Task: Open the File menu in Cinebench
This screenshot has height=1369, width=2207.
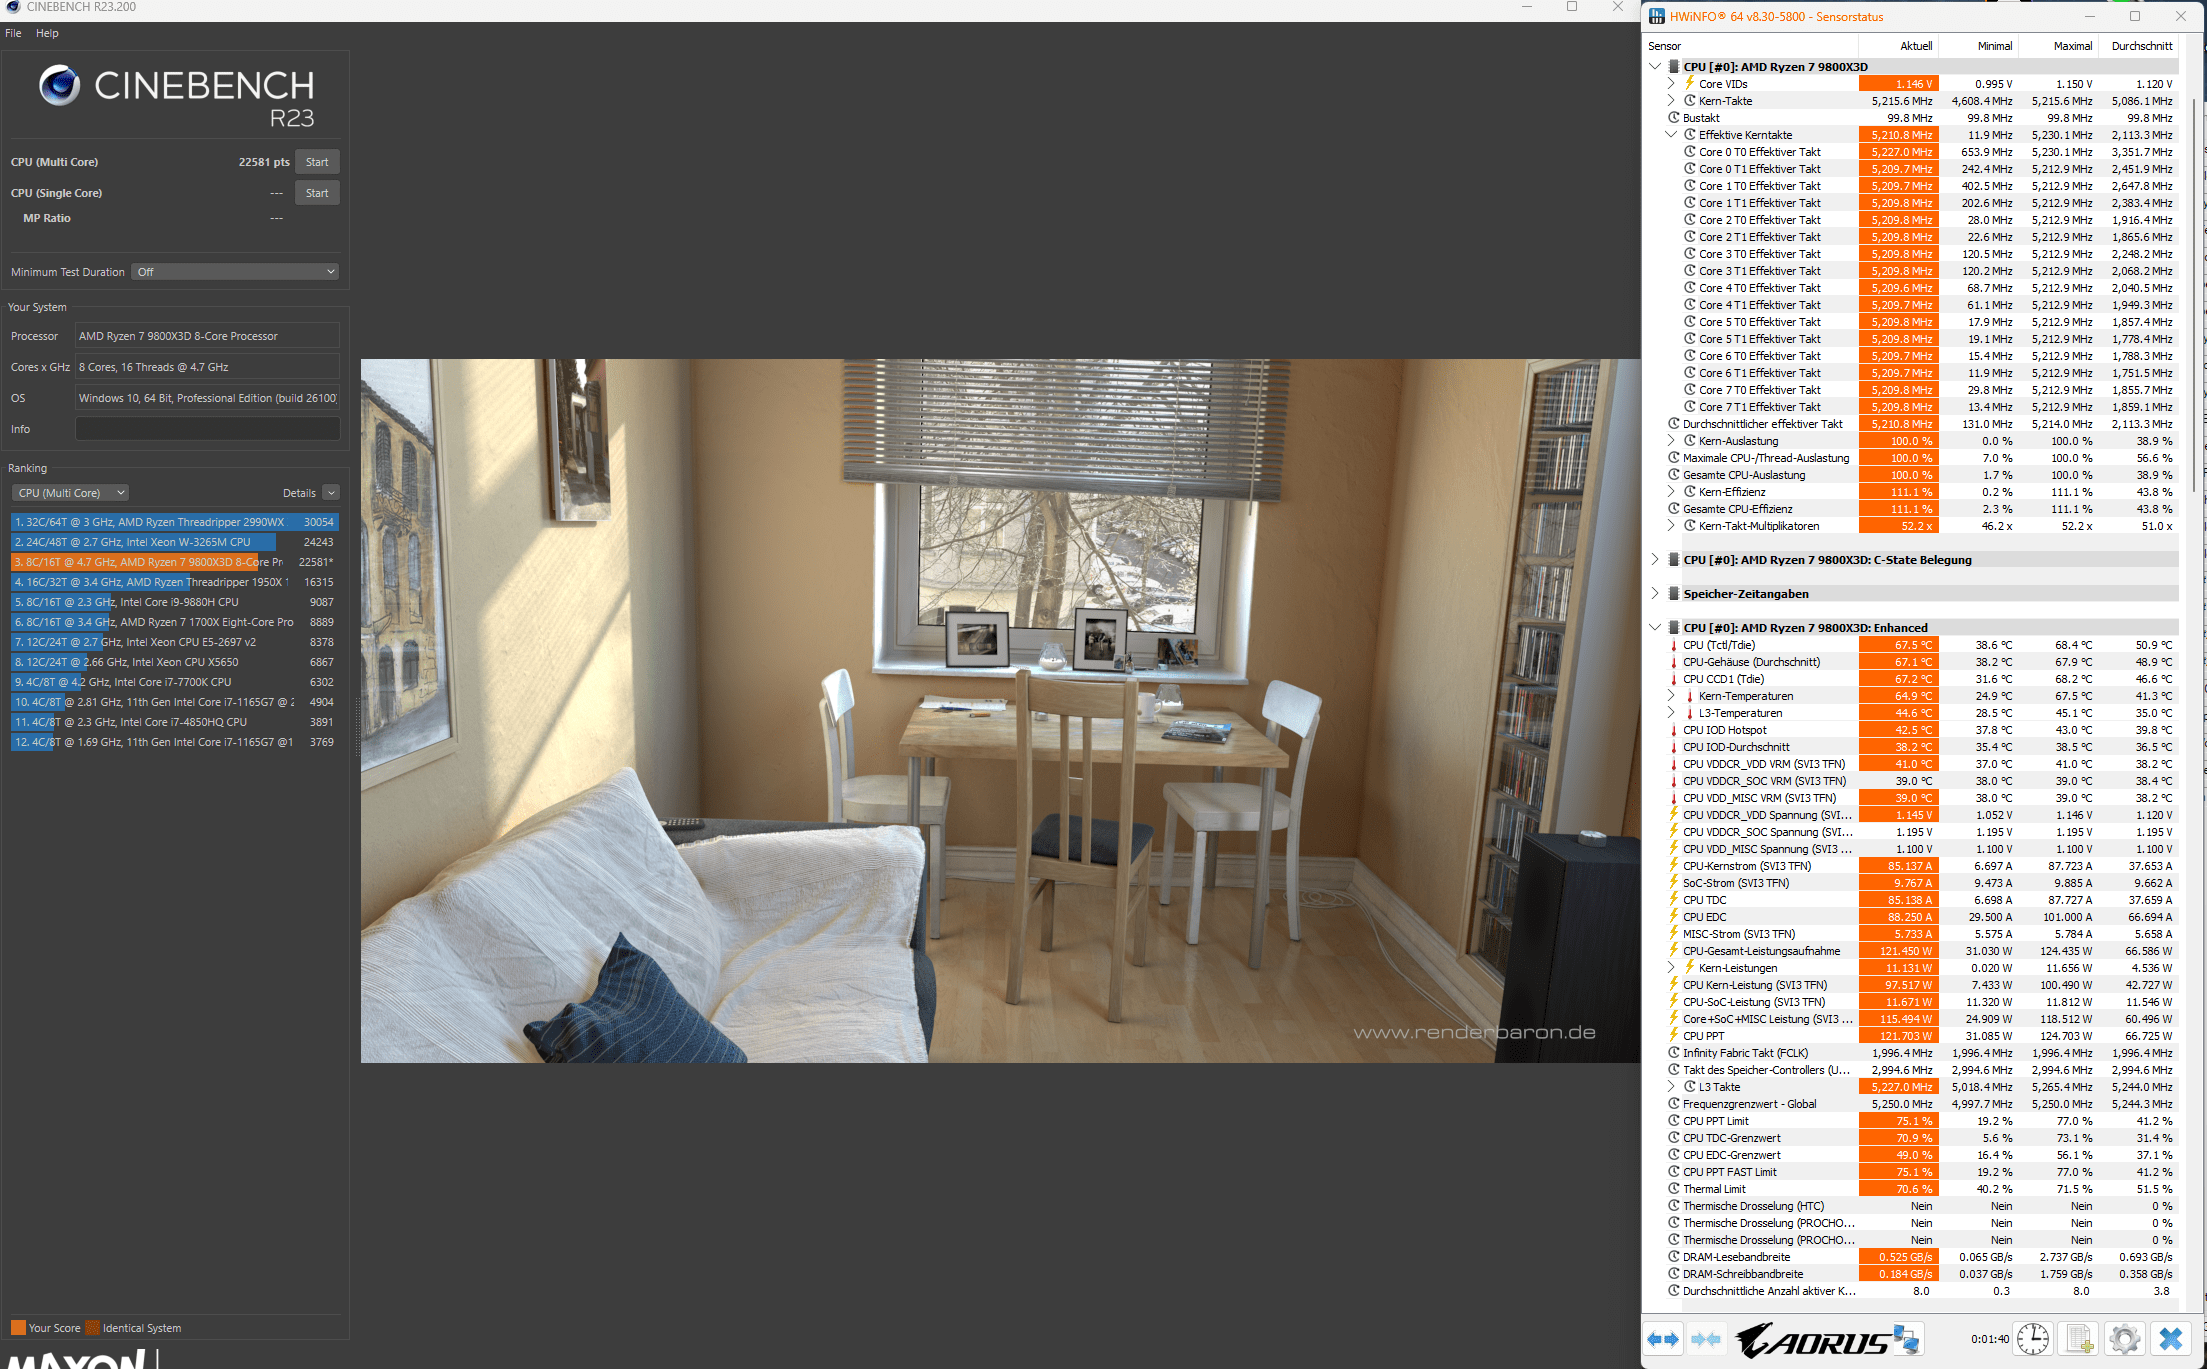Action: pyautogui.click(x=13, y=33)
